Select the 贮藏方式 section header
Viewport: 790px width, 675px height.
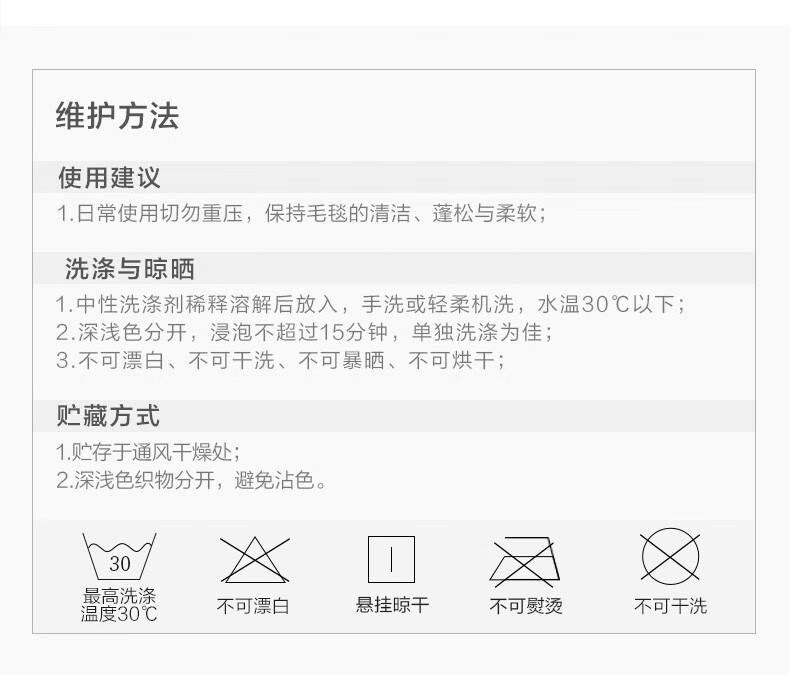coord(108,416)
